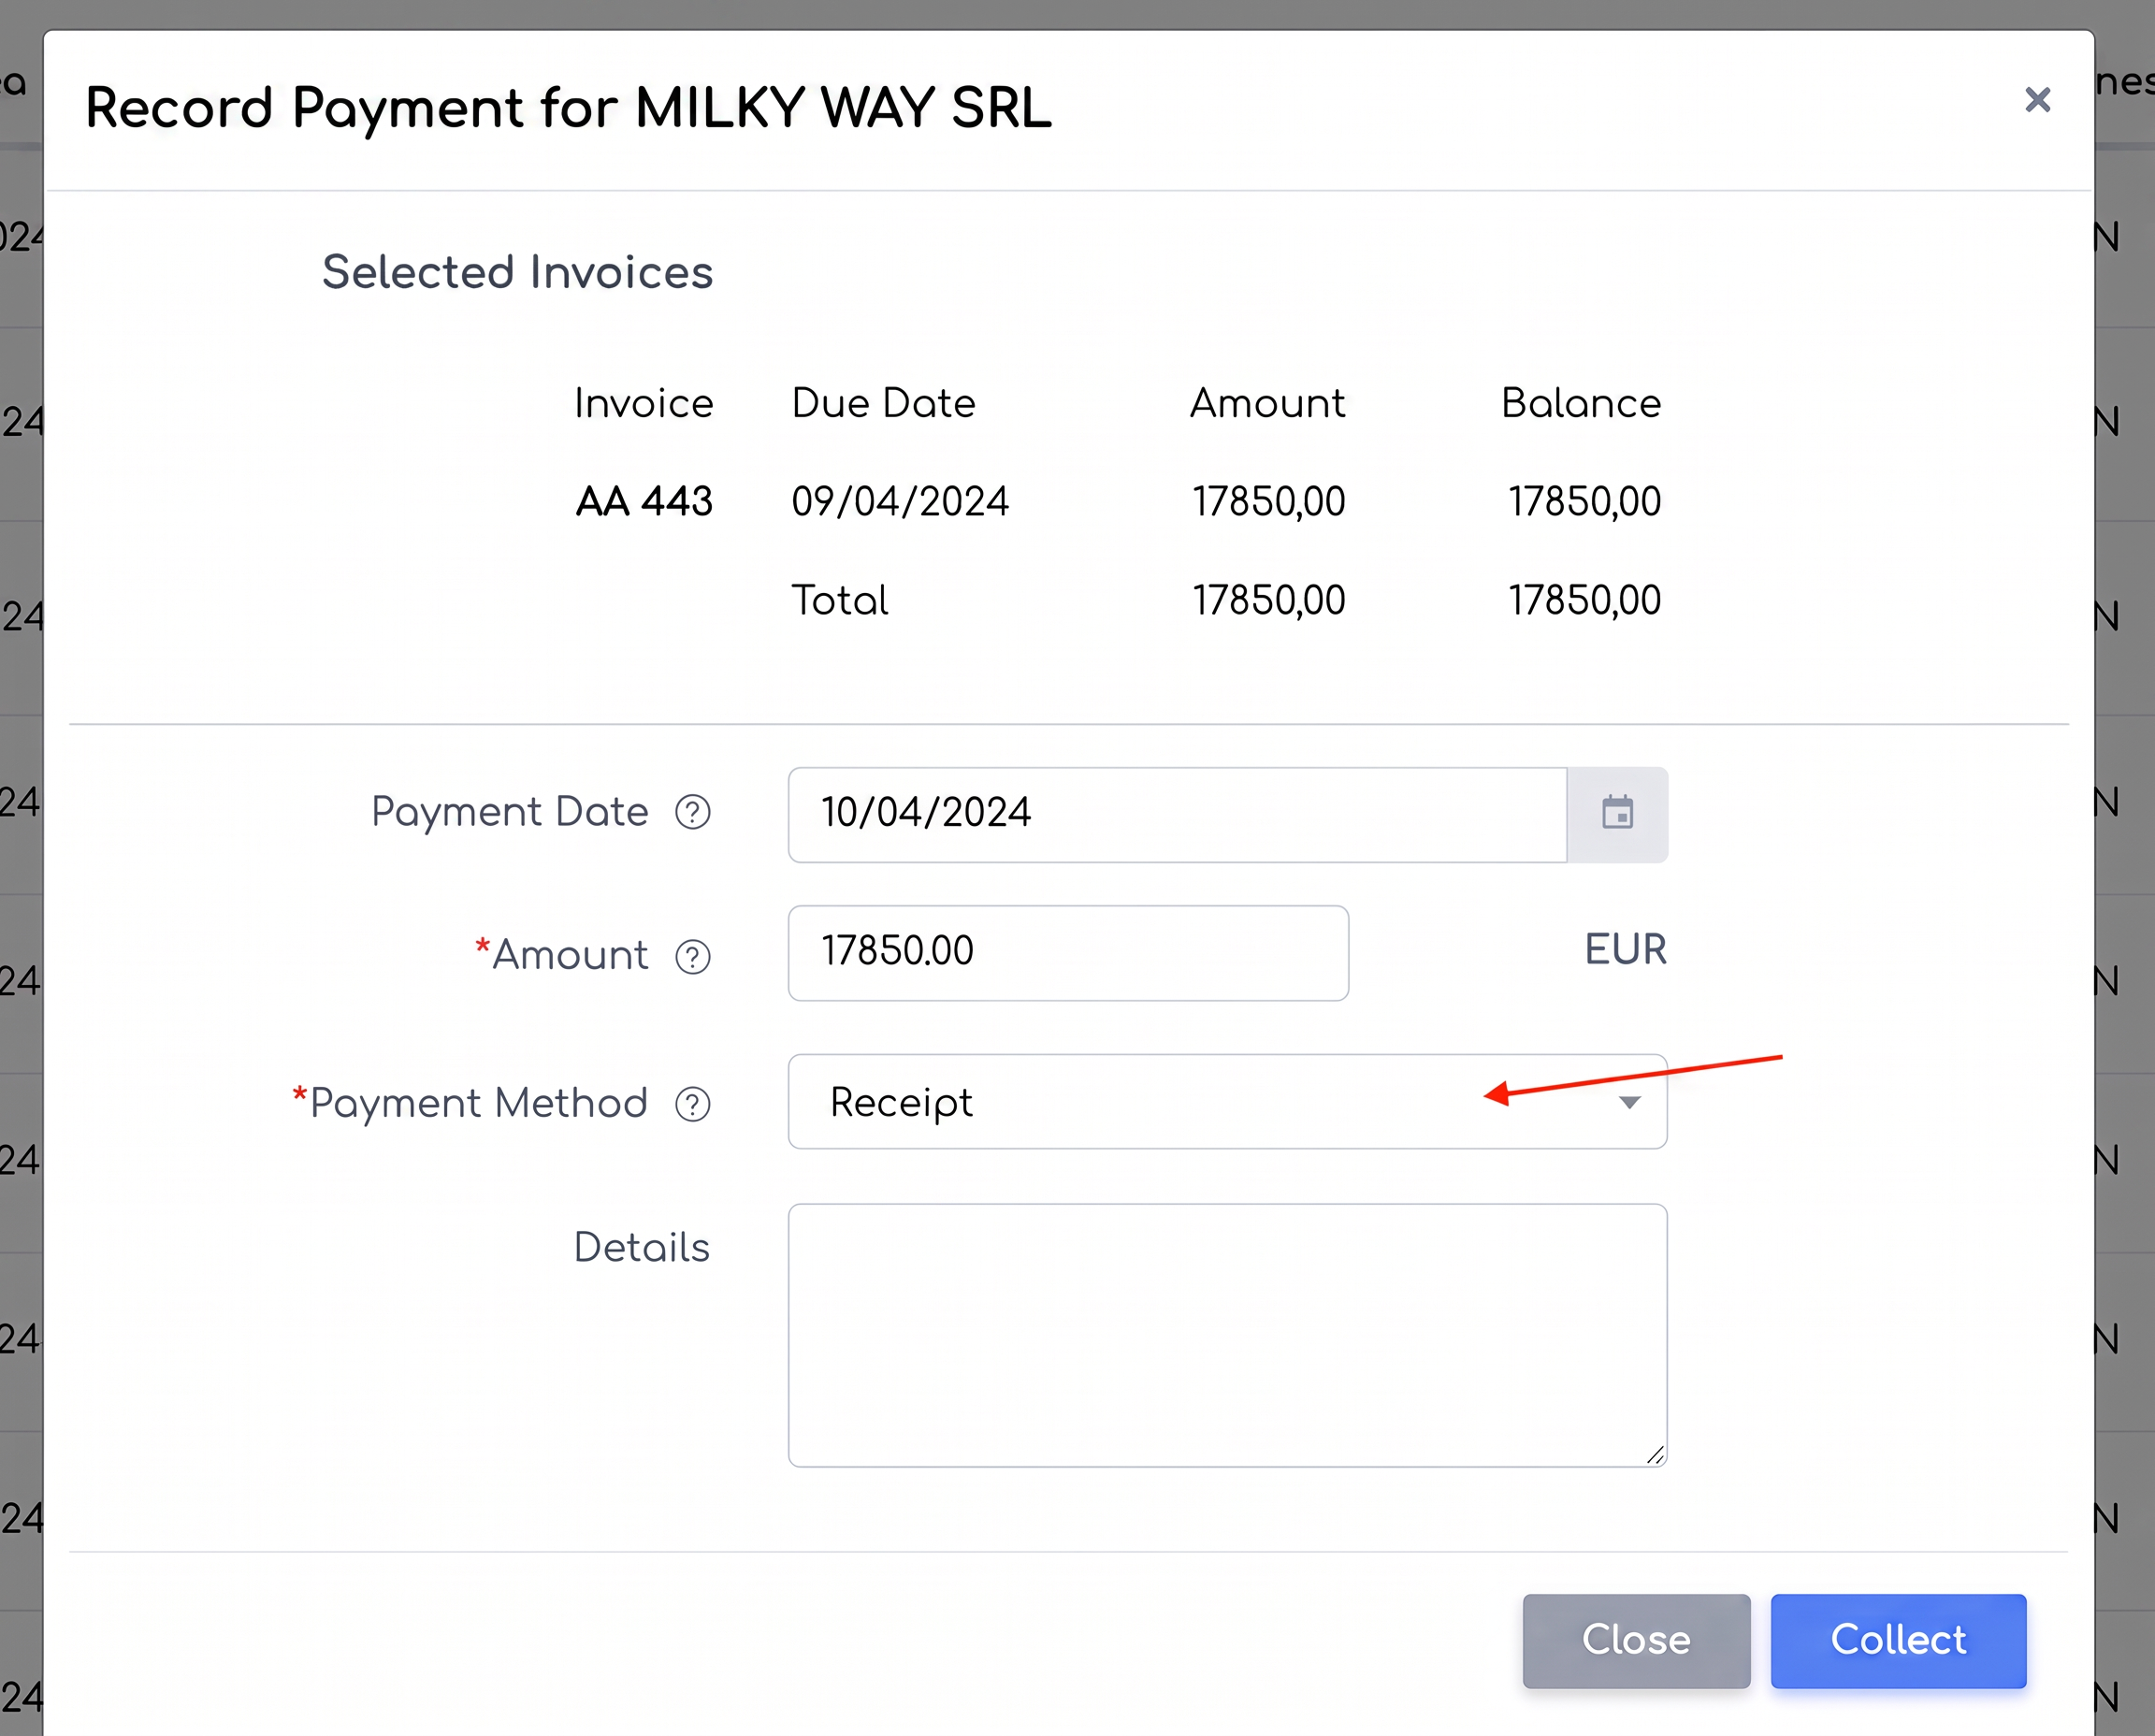Click the gray Close button
The height and width of the screenshot is (1736, 2155).
tap(1636, 1641)
